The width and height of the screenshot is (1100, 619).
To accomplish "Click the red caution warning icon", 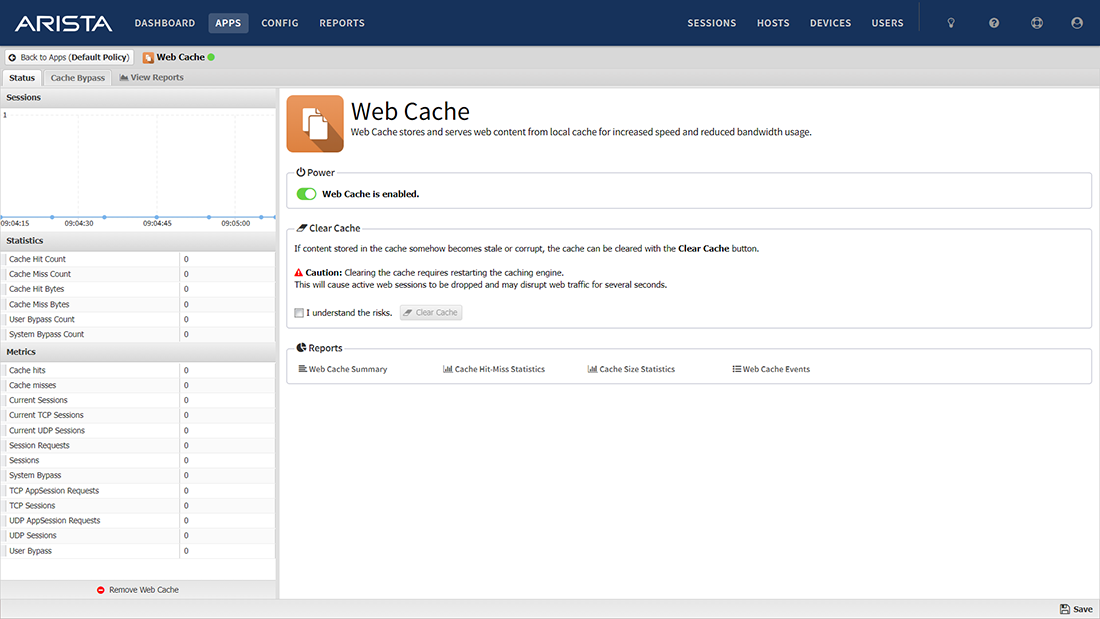I will pos(298,272).
